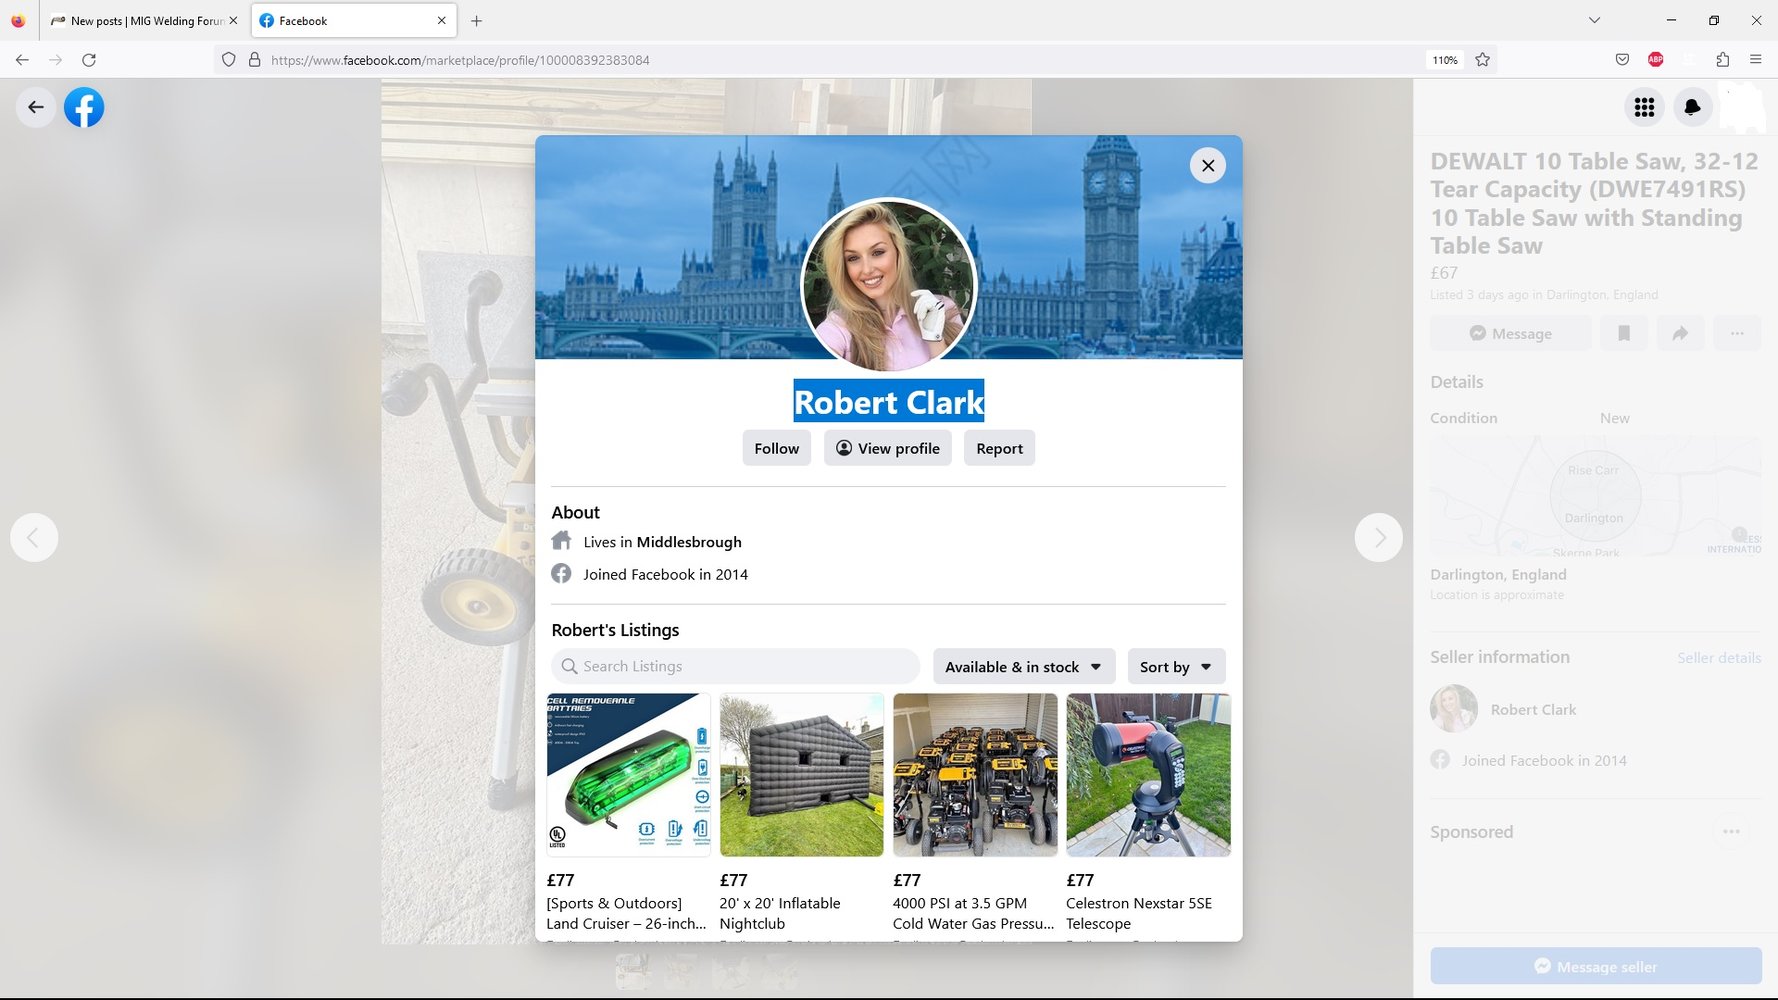Click the View profile button
This screenshot has height=1000, width=1778.
[888, 448]
